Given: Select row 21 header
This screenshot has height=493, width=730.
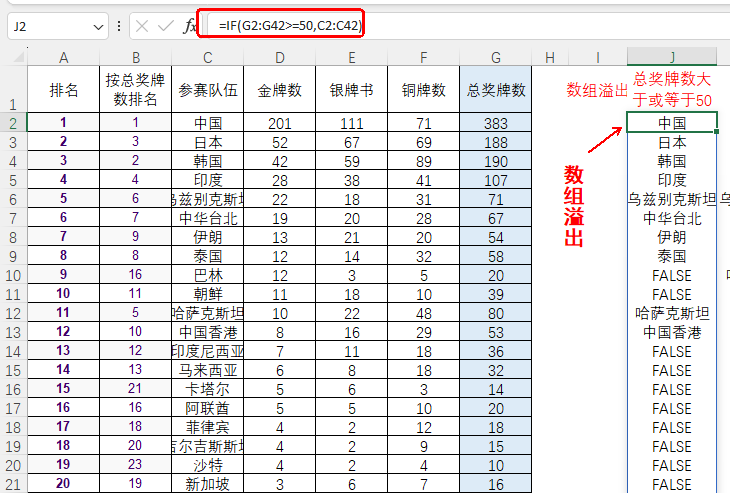Looking at the screenshot, I should [x=13, y=484].
